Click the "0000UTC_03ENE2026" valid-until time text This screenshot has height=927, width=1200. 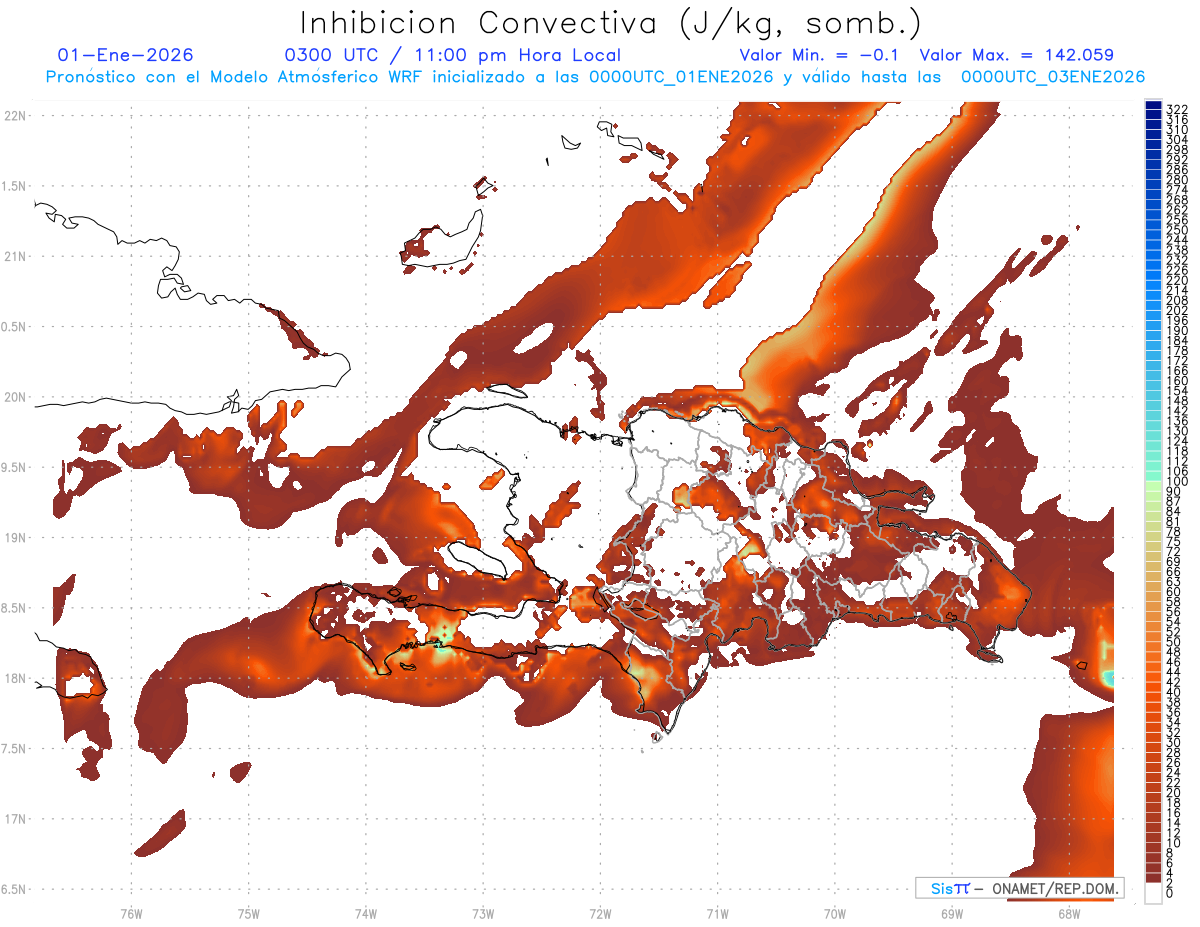(x=1052, y=77)
